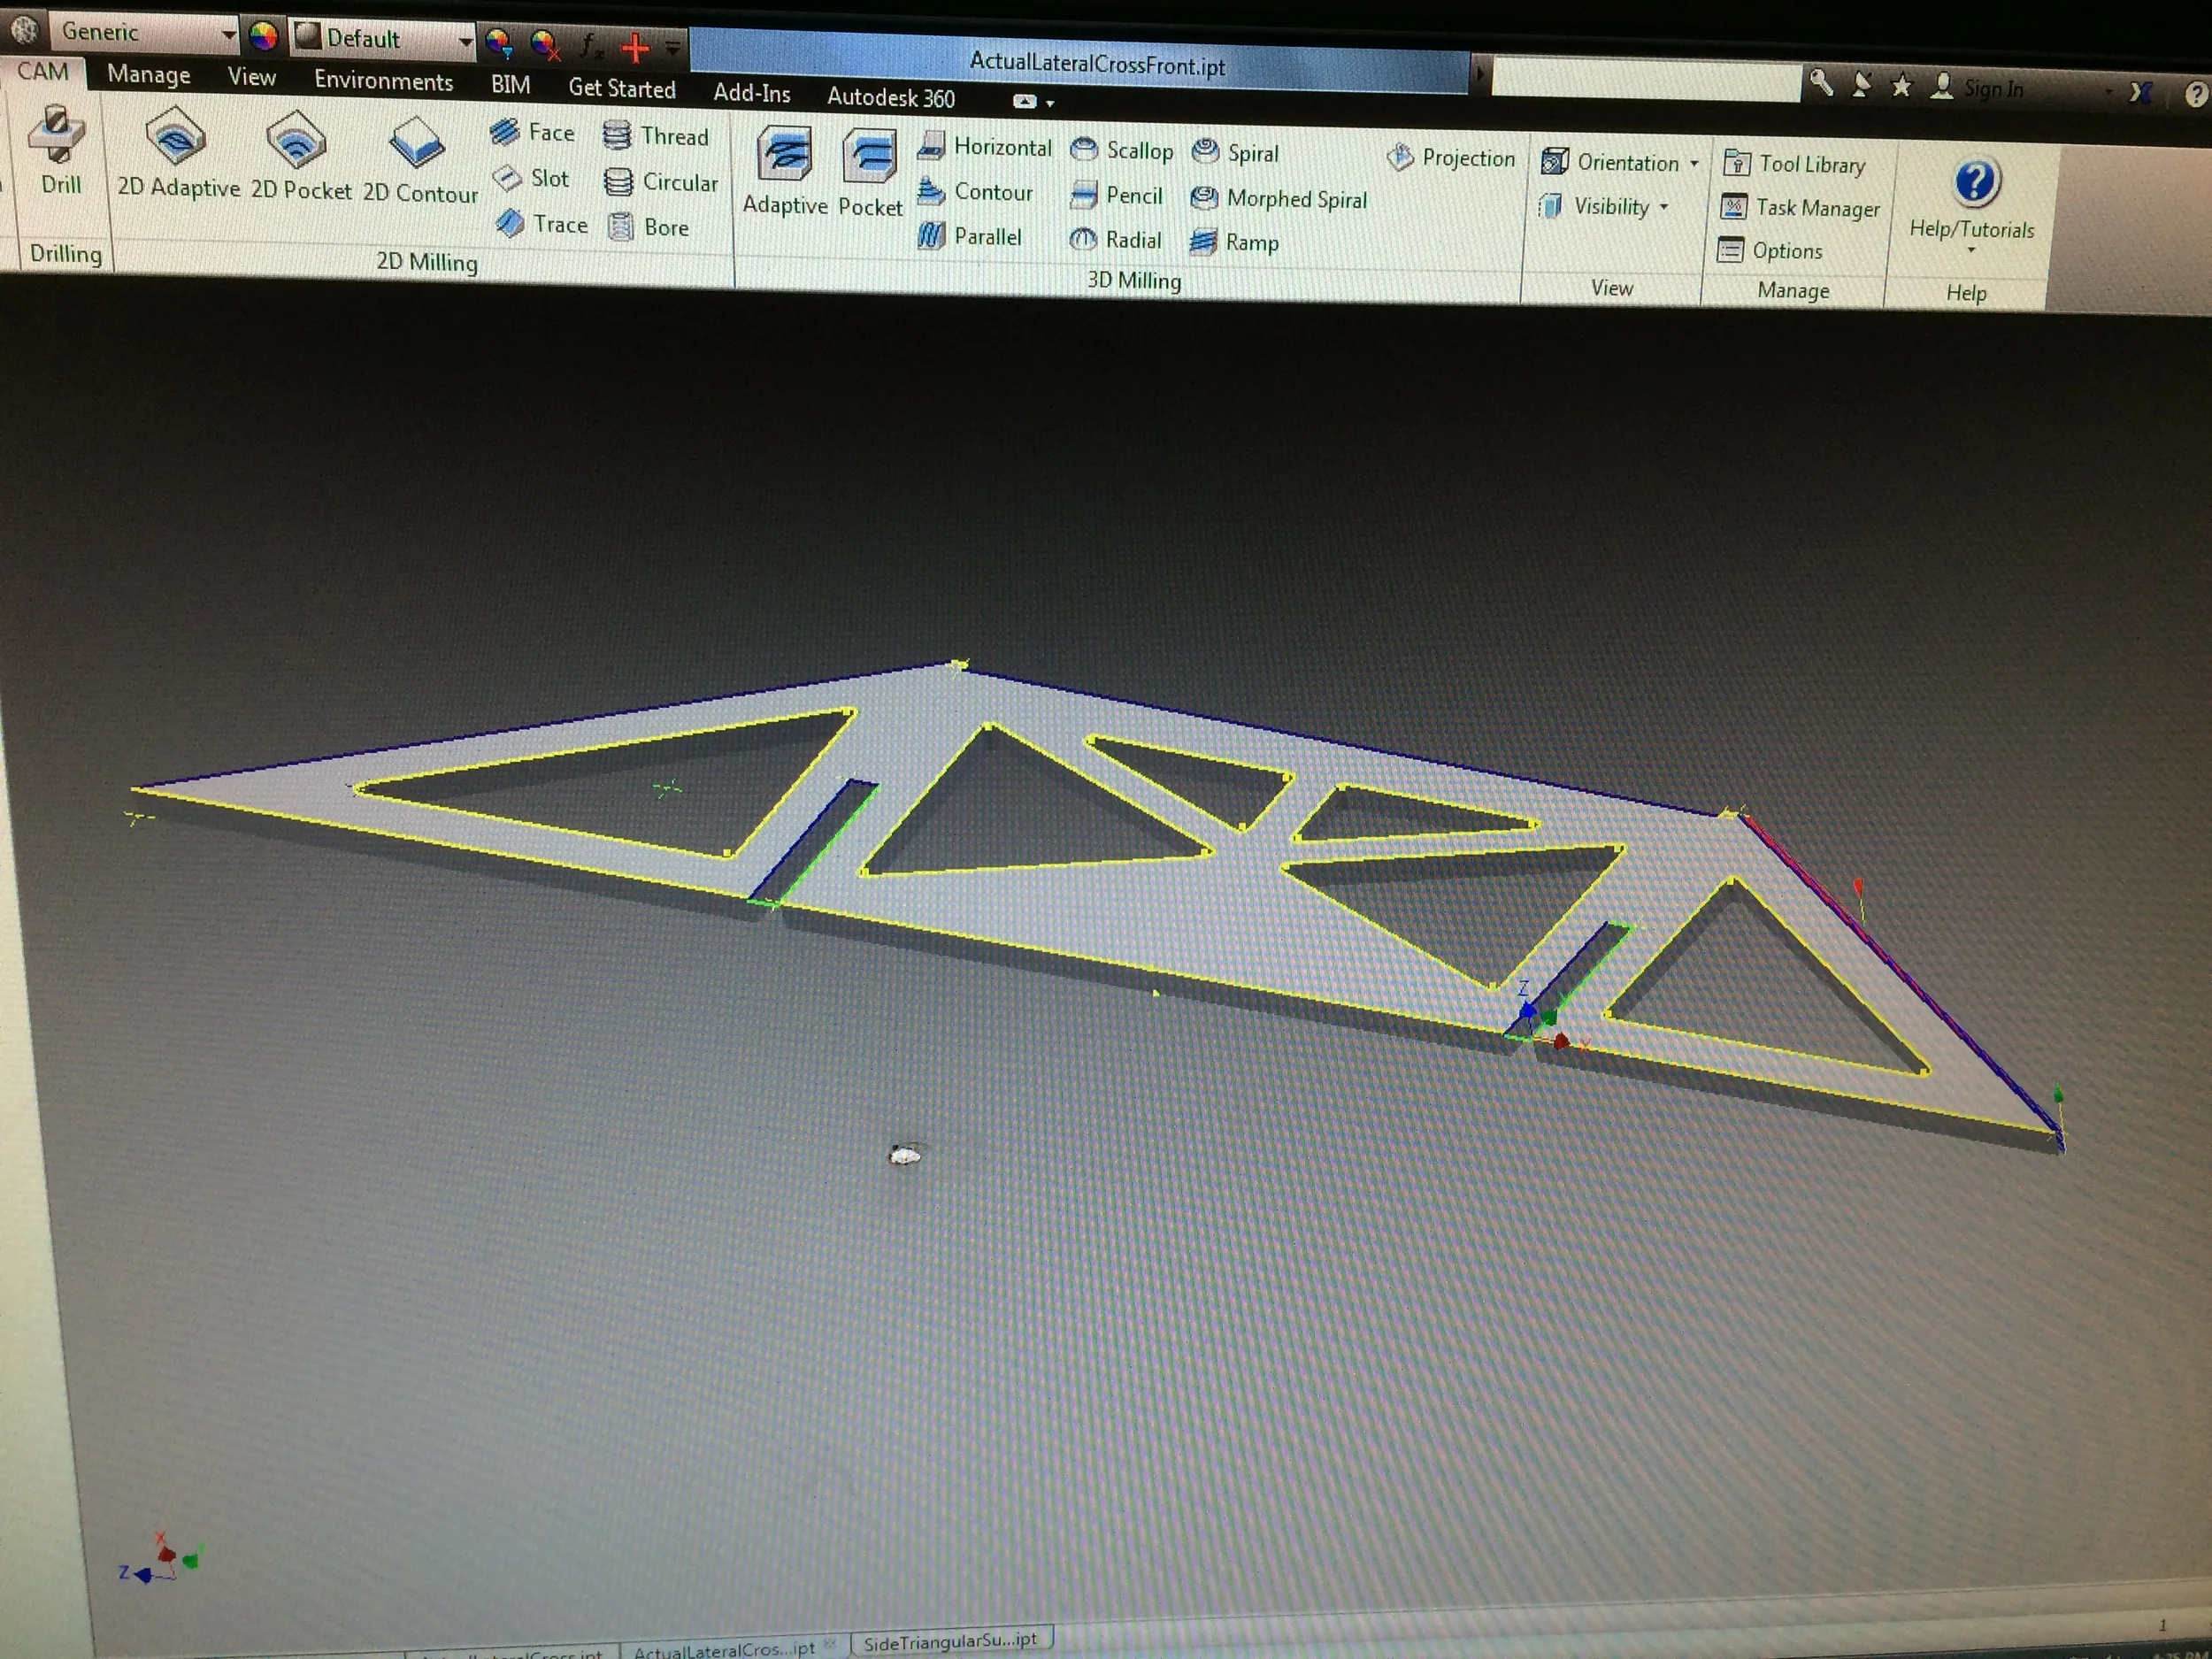
Task: Choose the 2D Pocket toolpath
Action: [296, 142]
